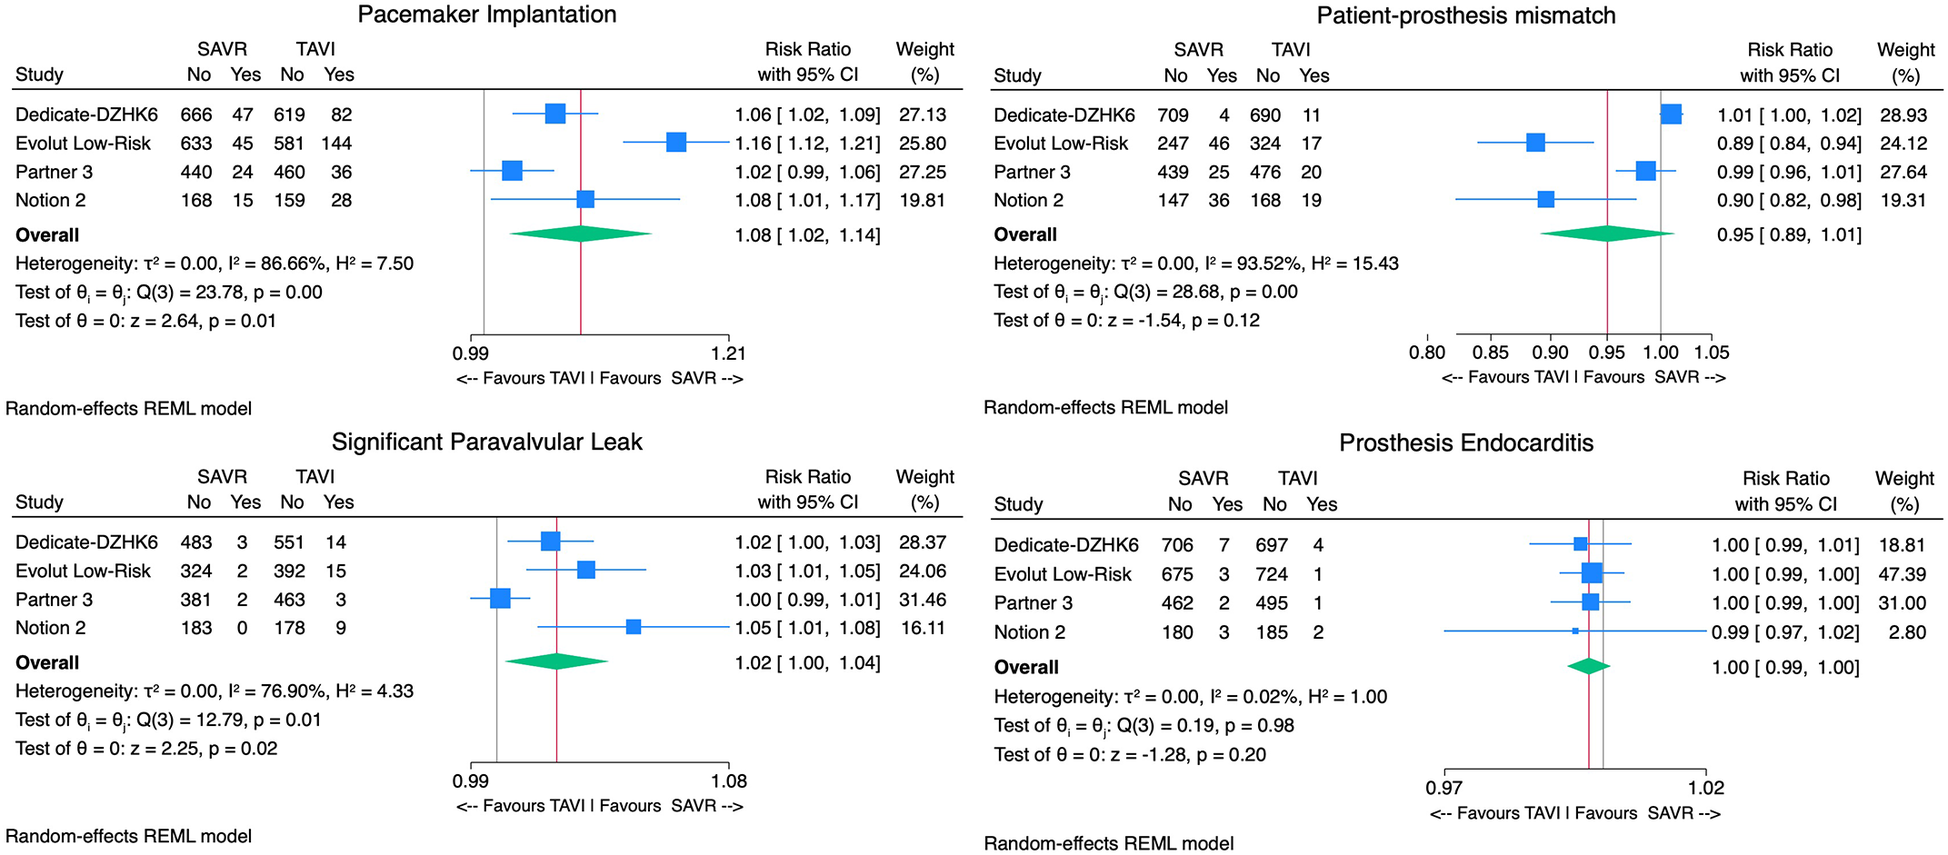Screen dimensions: 1948x855
Task: Click the green Overall diamond in Patient-prosthesis mismatch
Action: (x=1607, y=234)
